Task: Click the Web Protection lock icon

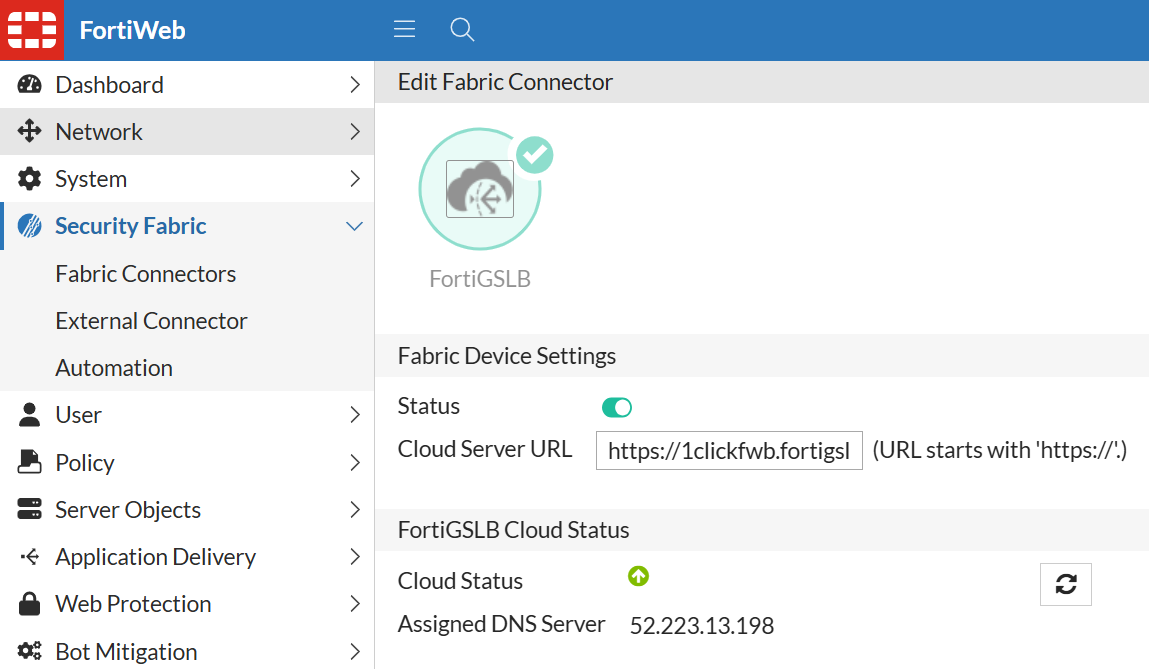Action: (x=29, y=604)
